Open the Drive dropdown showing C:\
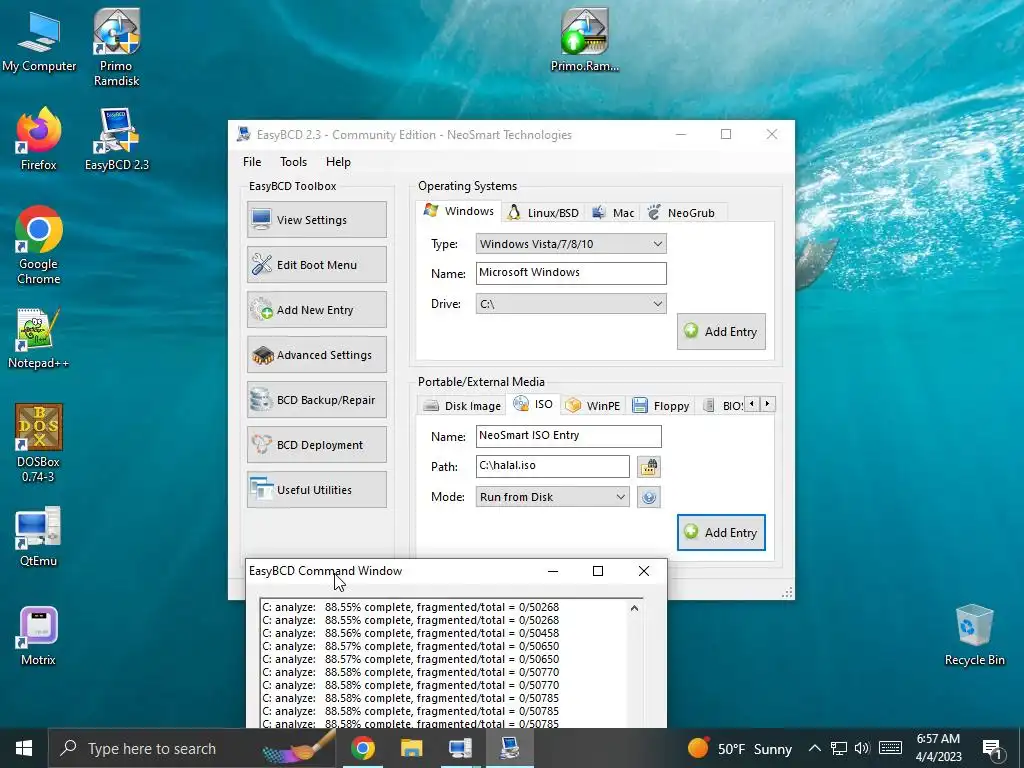 point(571,304)
